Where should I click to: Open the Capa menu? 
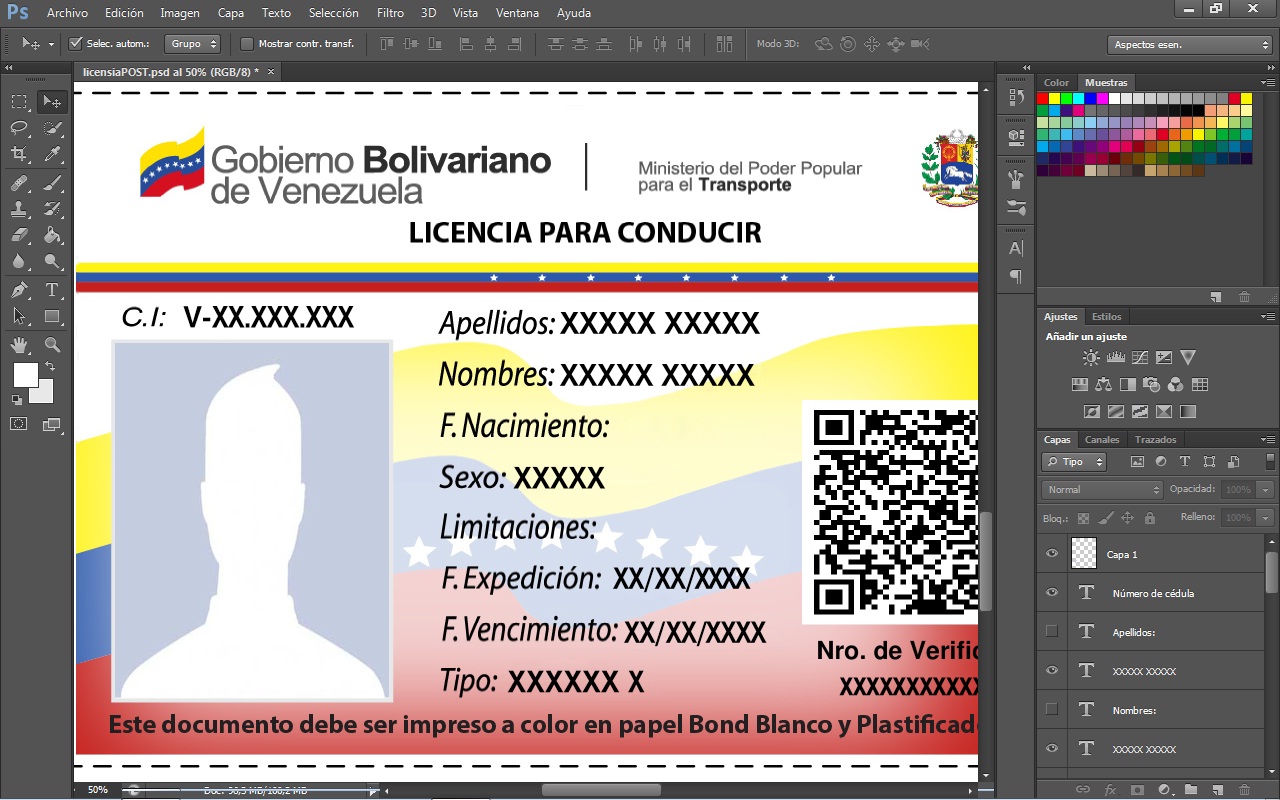click(231, 13)
